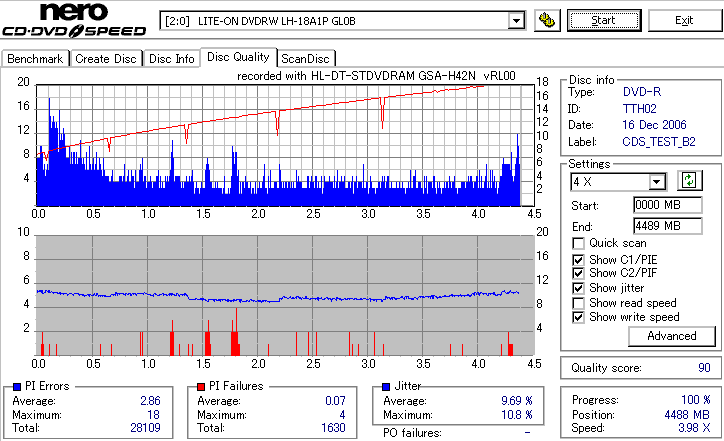Click the Exit button

684,20
